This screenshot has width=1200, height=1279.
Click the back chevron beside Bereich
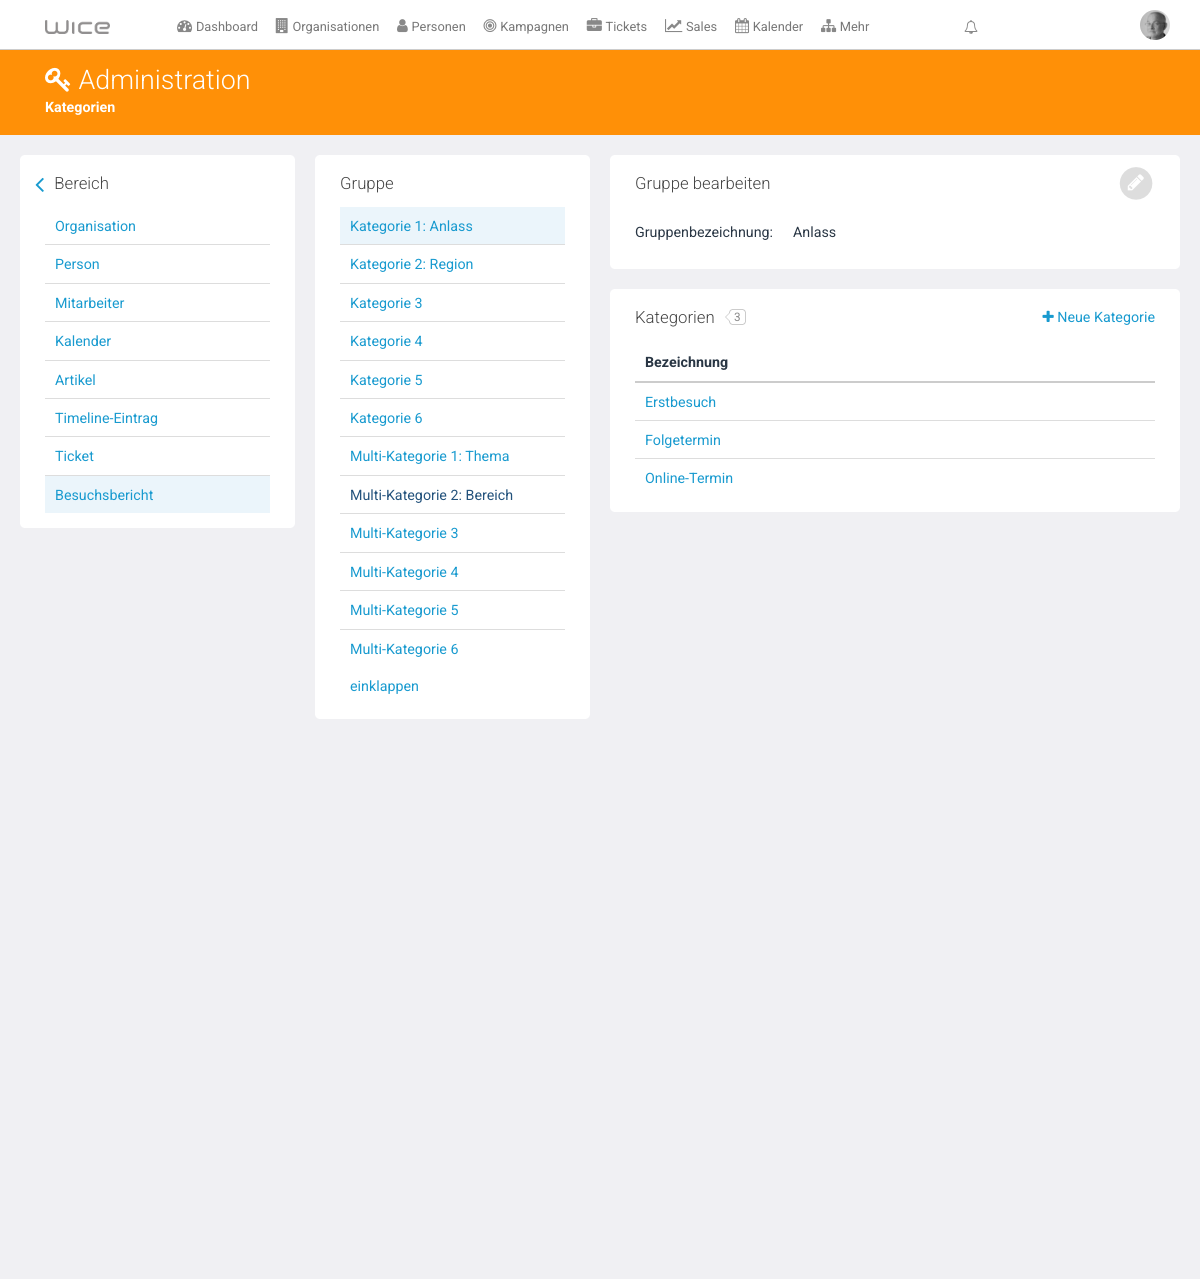pos(40,184)
